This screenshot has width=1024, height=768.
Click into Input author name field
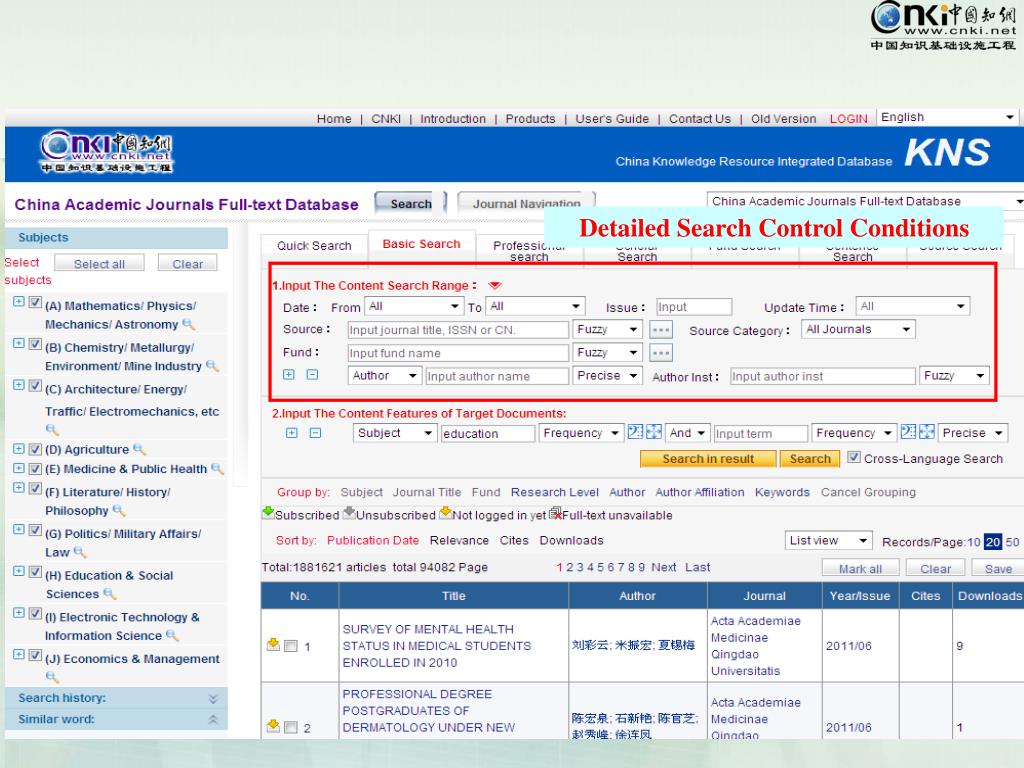(x=497, y=376)
